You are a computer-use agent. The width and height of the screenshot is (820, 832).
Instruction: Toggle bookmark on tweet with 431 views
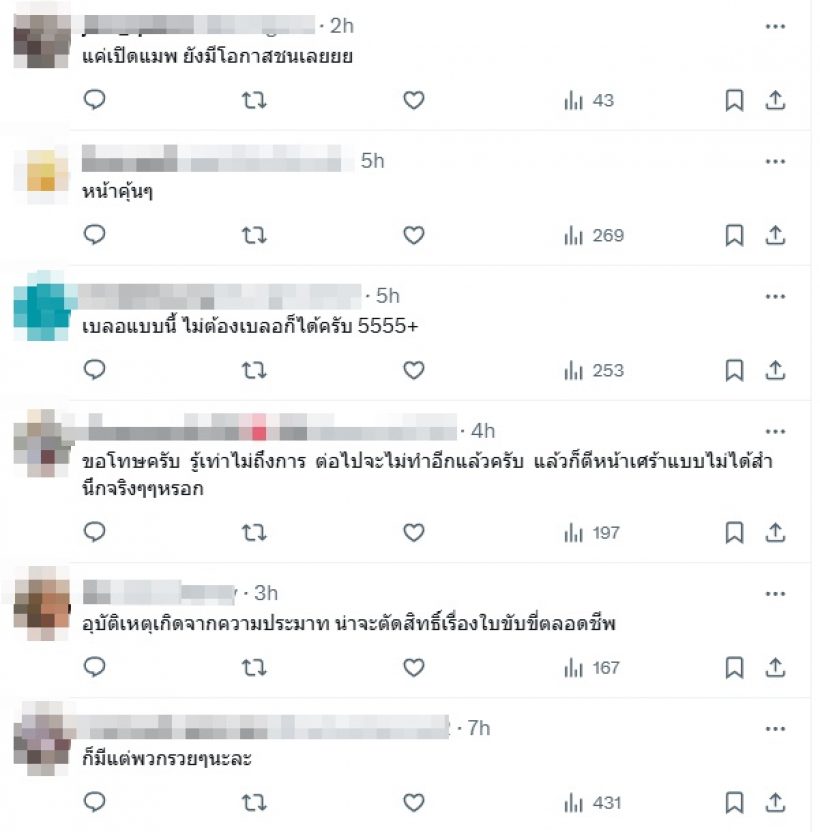(x=734, y=802)
